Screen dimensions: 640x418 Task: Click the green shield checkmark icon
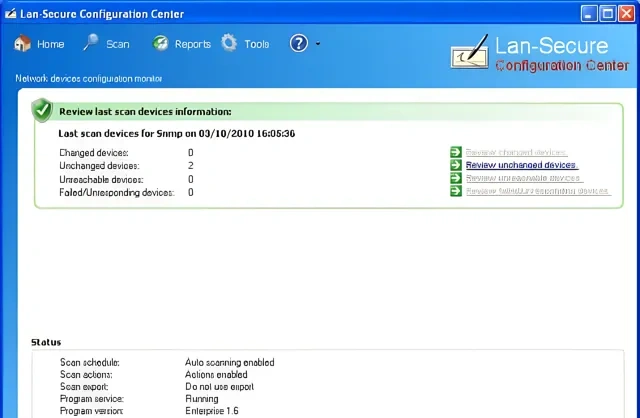click(42, 110)
